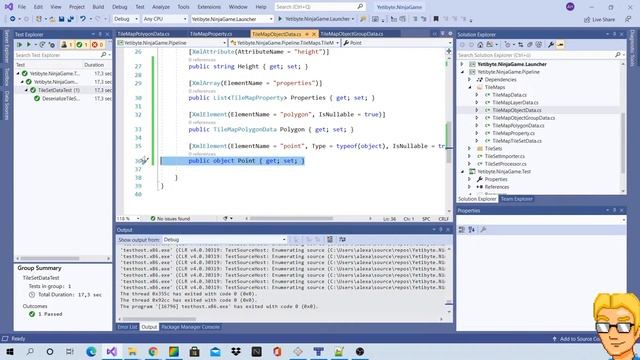Select TileMapTileSetData.cs in Solution Explorer
The image size is (640, 360).
pos(517,141)
